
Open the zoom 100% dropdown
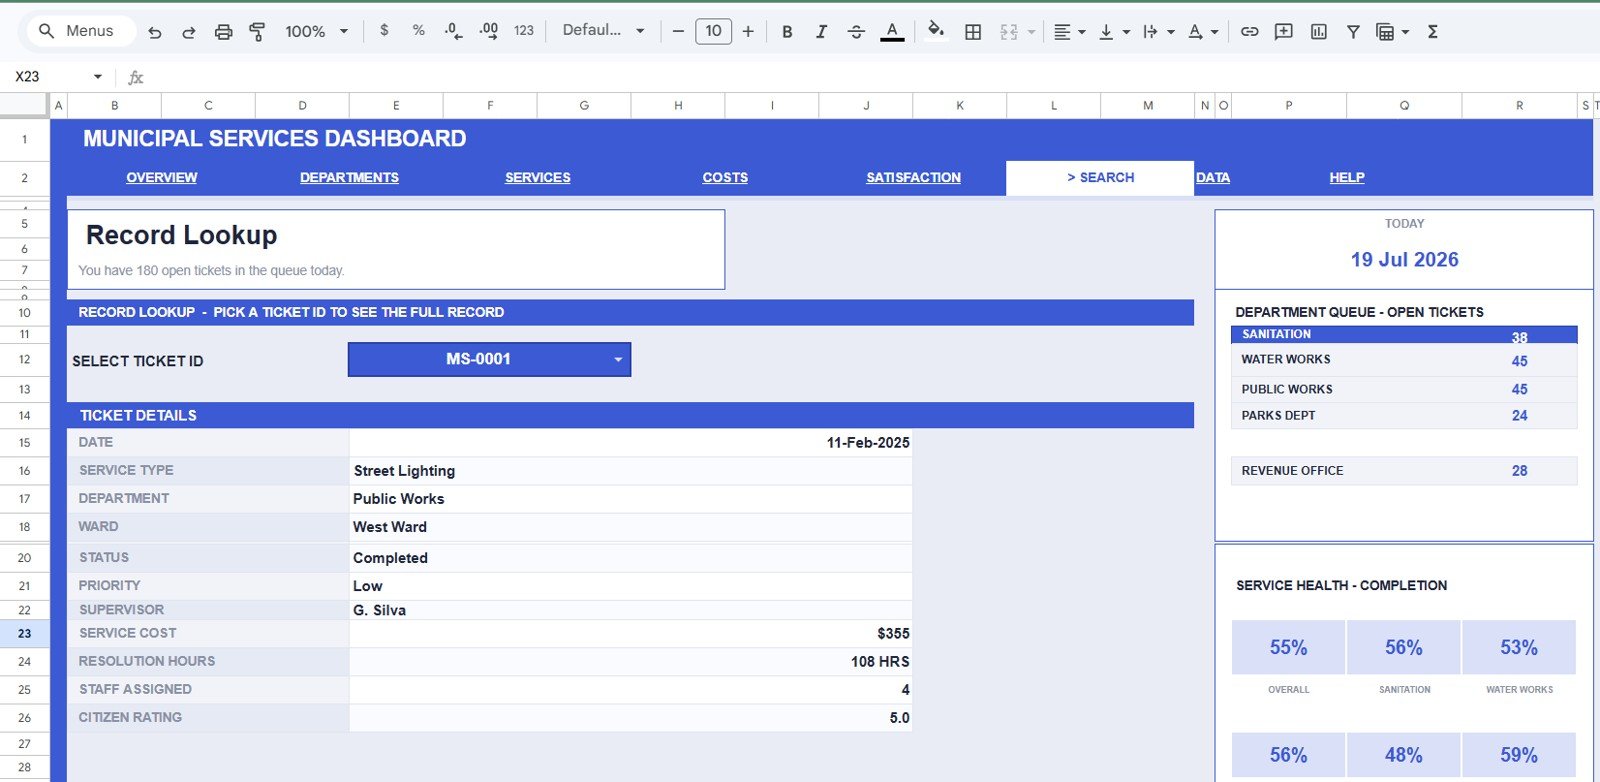point(317,31)
